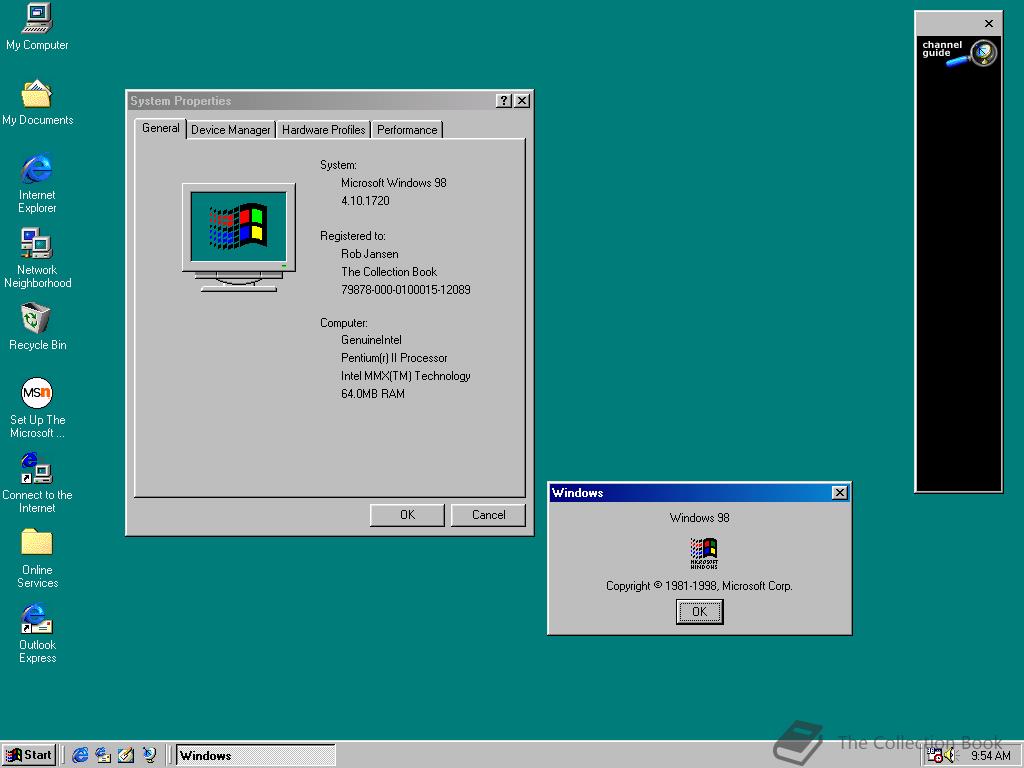Click the product ID 79878-000-0100015-12089
1024x768 pixels.
point(406,289)
